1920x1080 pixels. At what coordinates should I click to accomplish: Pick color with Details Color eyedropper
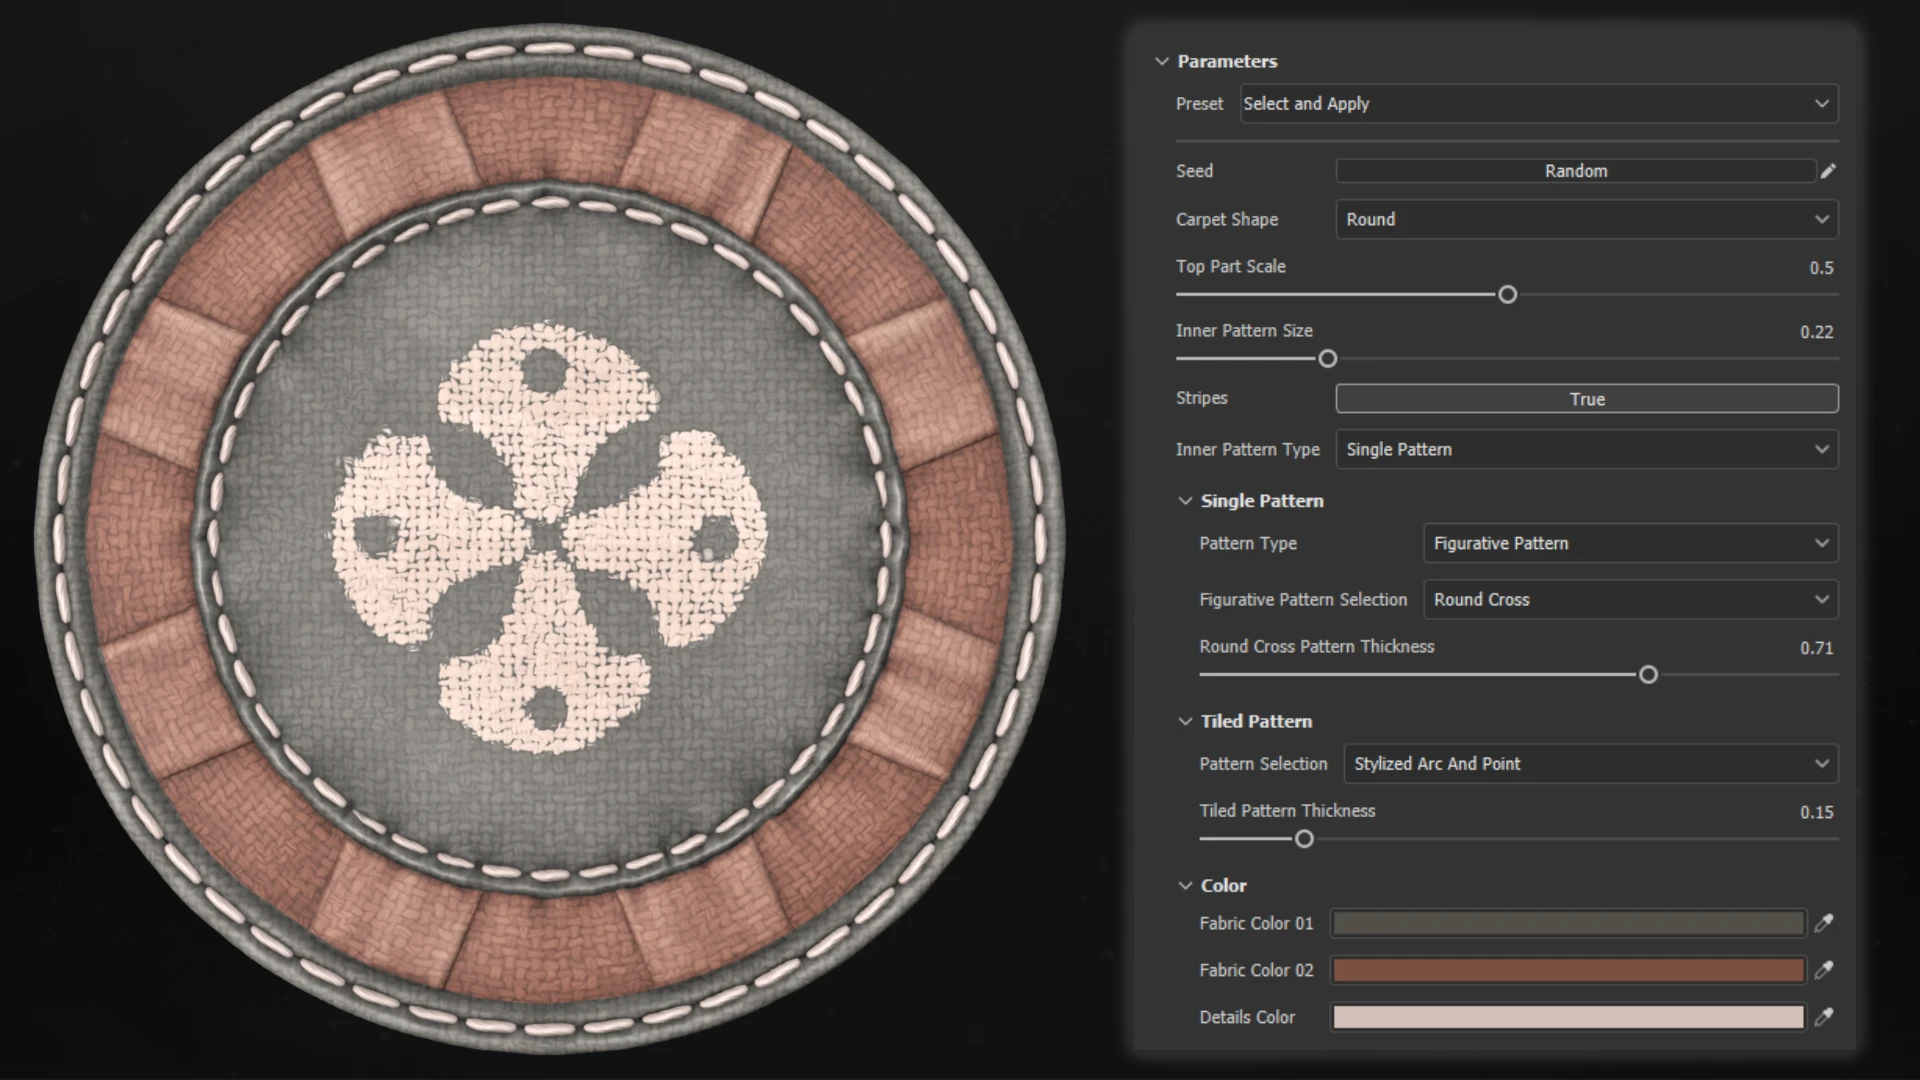tap(1824, 1017)
